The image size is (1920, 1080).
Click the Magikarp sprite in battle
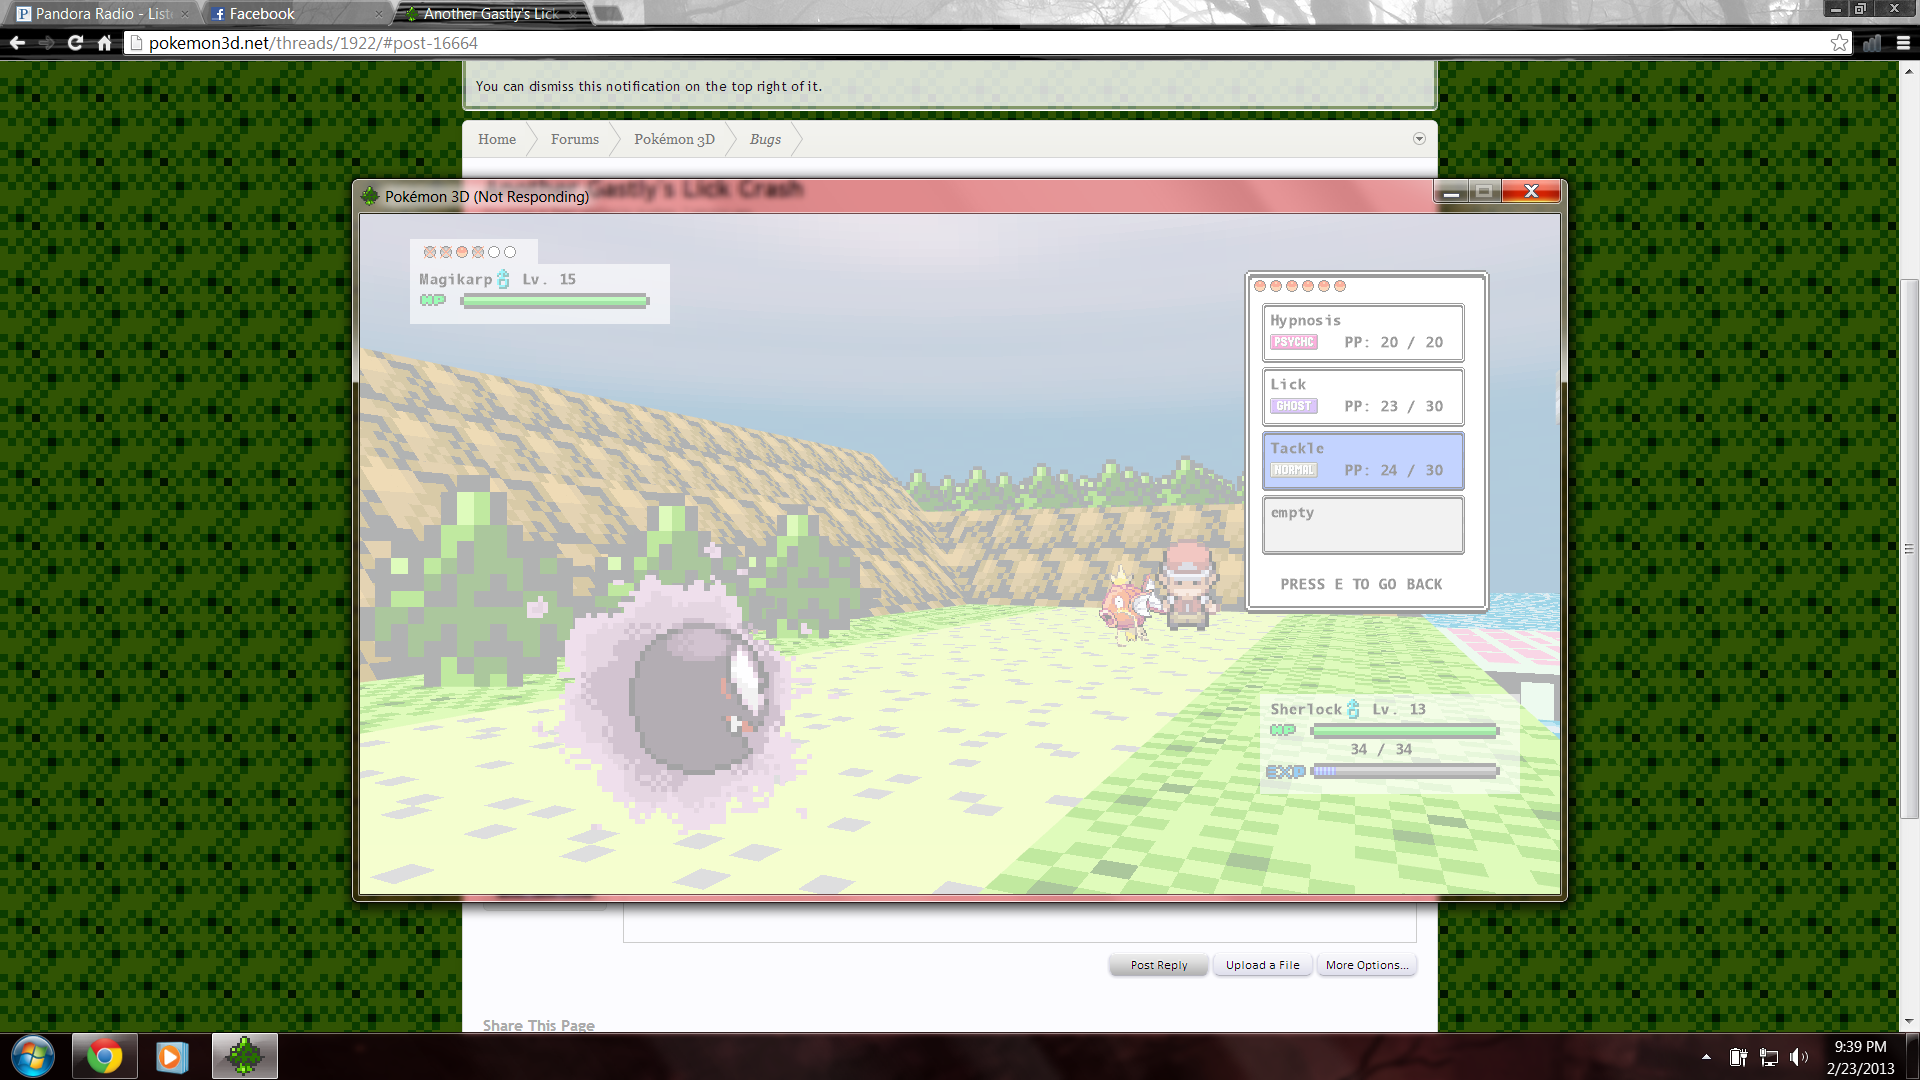pyautogui.click(x=1129, y=605)
